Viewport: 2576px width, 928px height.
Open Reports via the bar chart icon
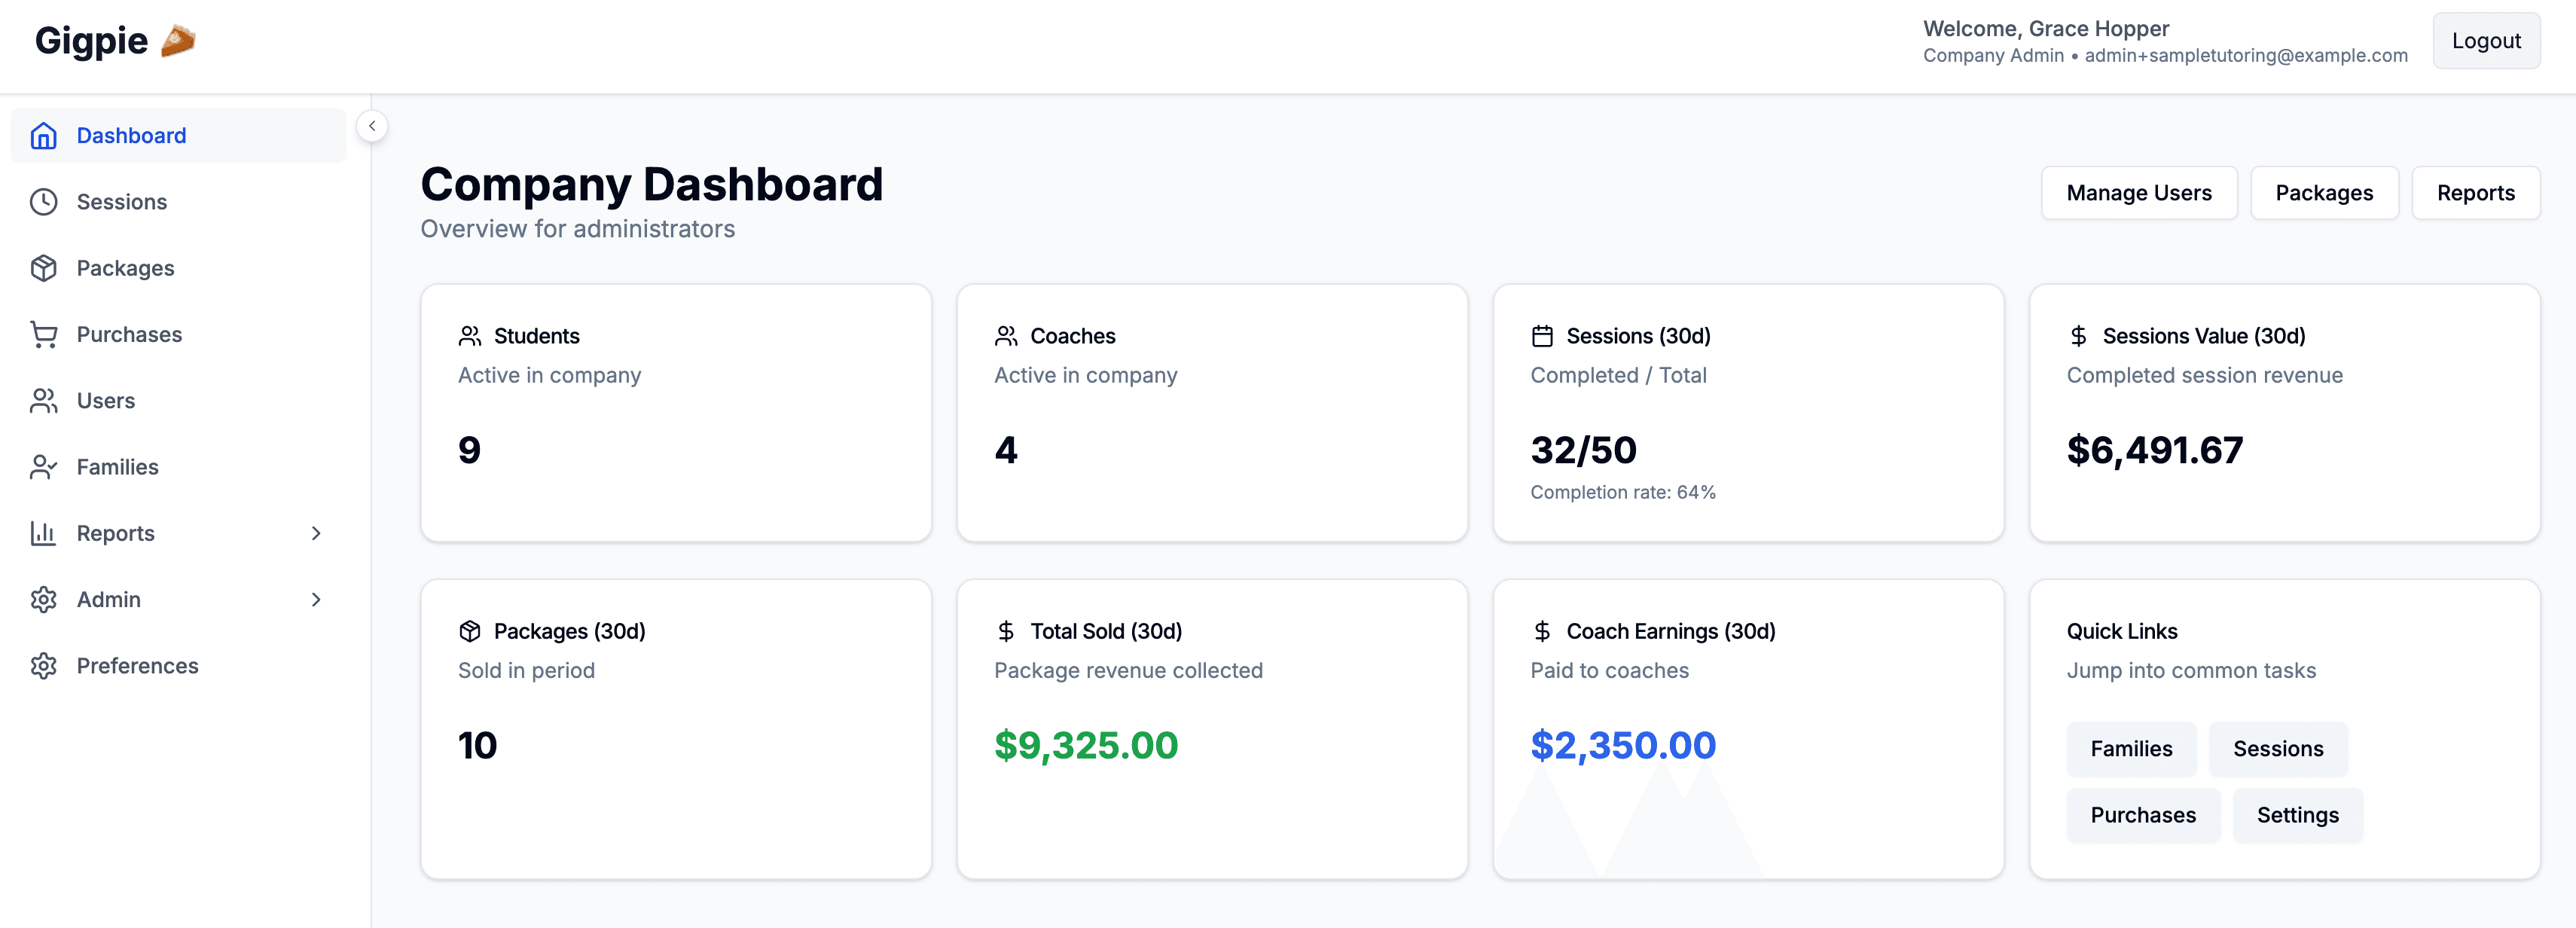coord(44,533)
